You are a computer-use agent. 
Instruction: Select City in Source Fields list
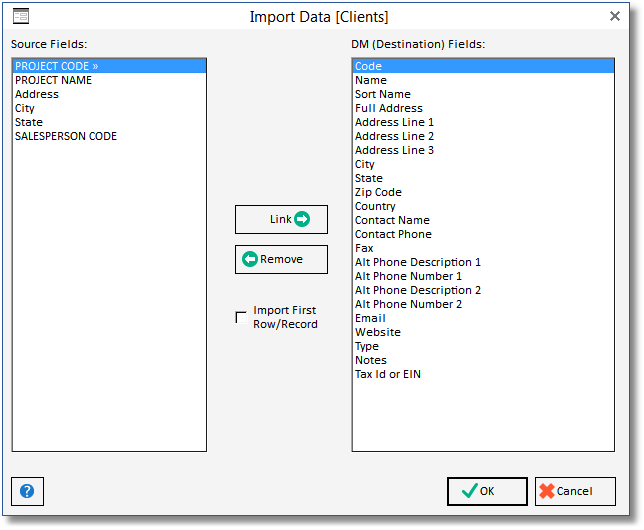tap(109, 108)
